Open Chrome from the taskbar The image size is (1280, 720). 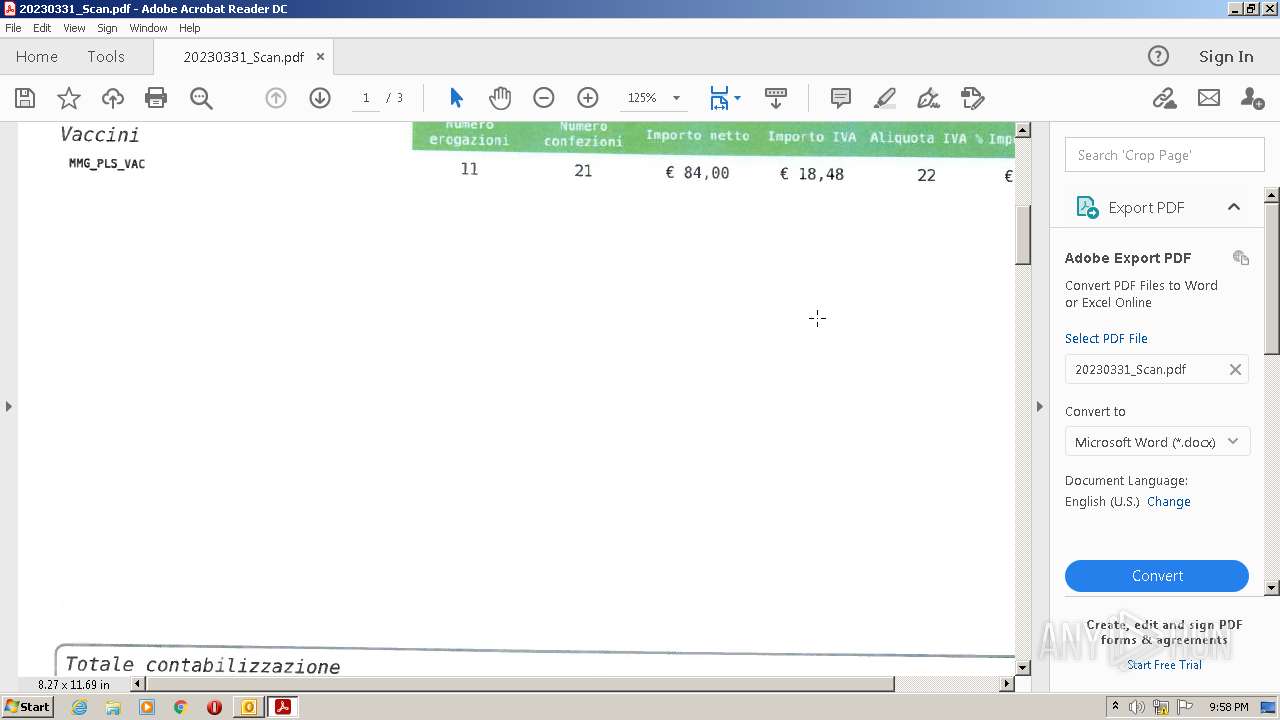pyautogui.click(x=180, y=707)
